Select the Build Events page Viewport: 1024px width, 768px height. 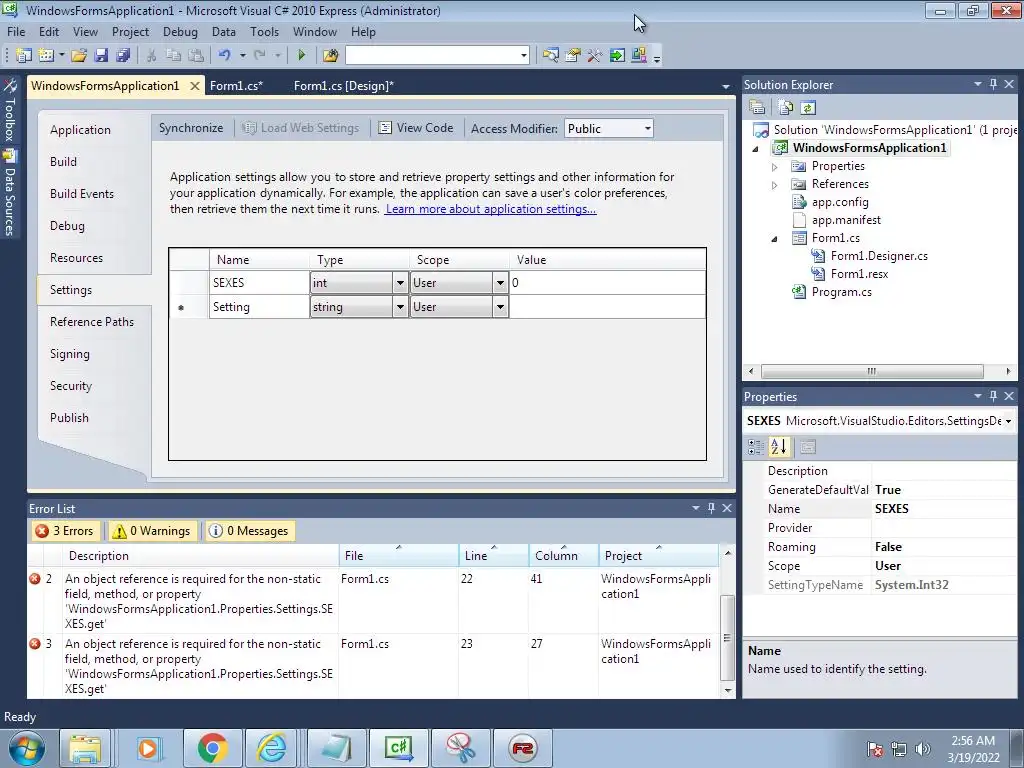click(x=82, y=194)
